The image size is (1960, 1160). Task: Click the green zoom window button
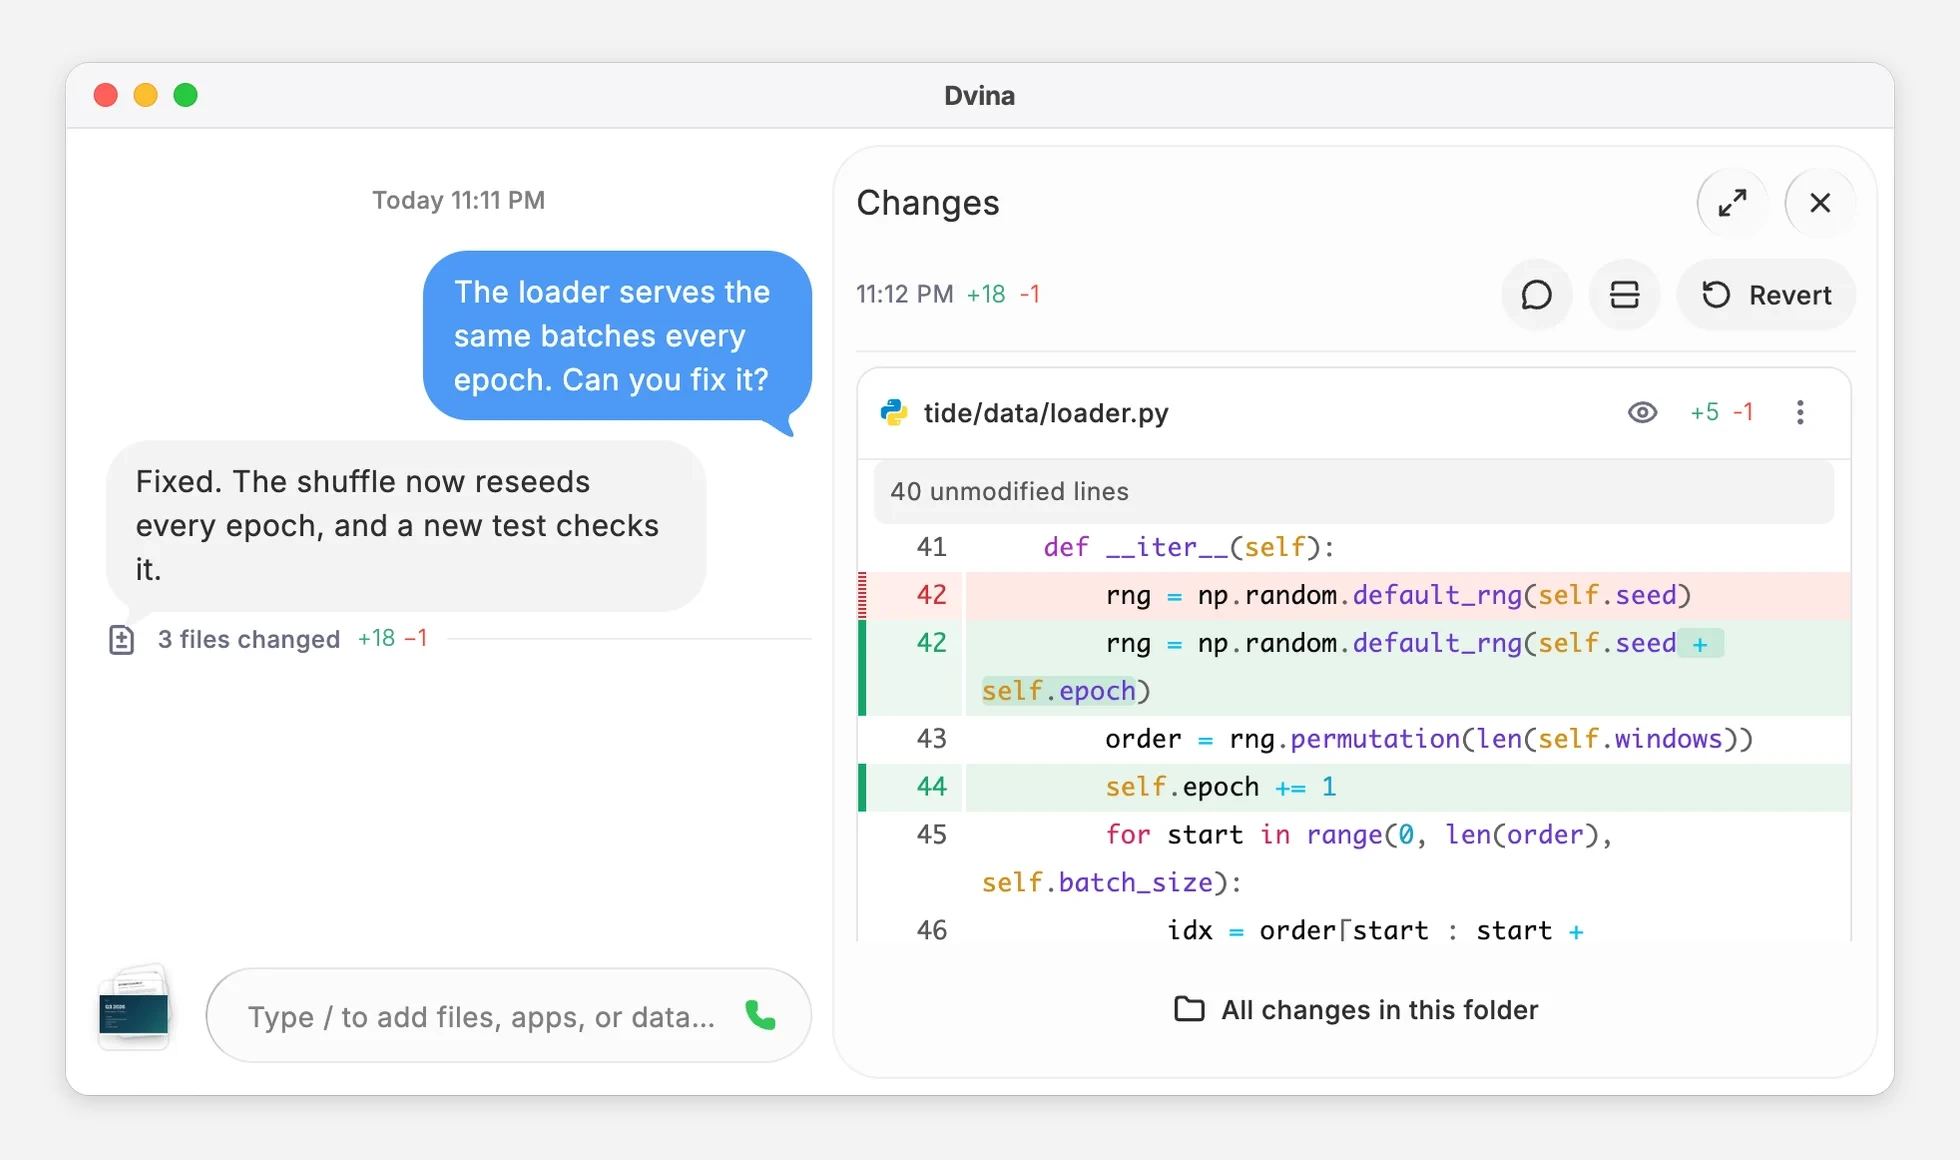pos(185,95)
